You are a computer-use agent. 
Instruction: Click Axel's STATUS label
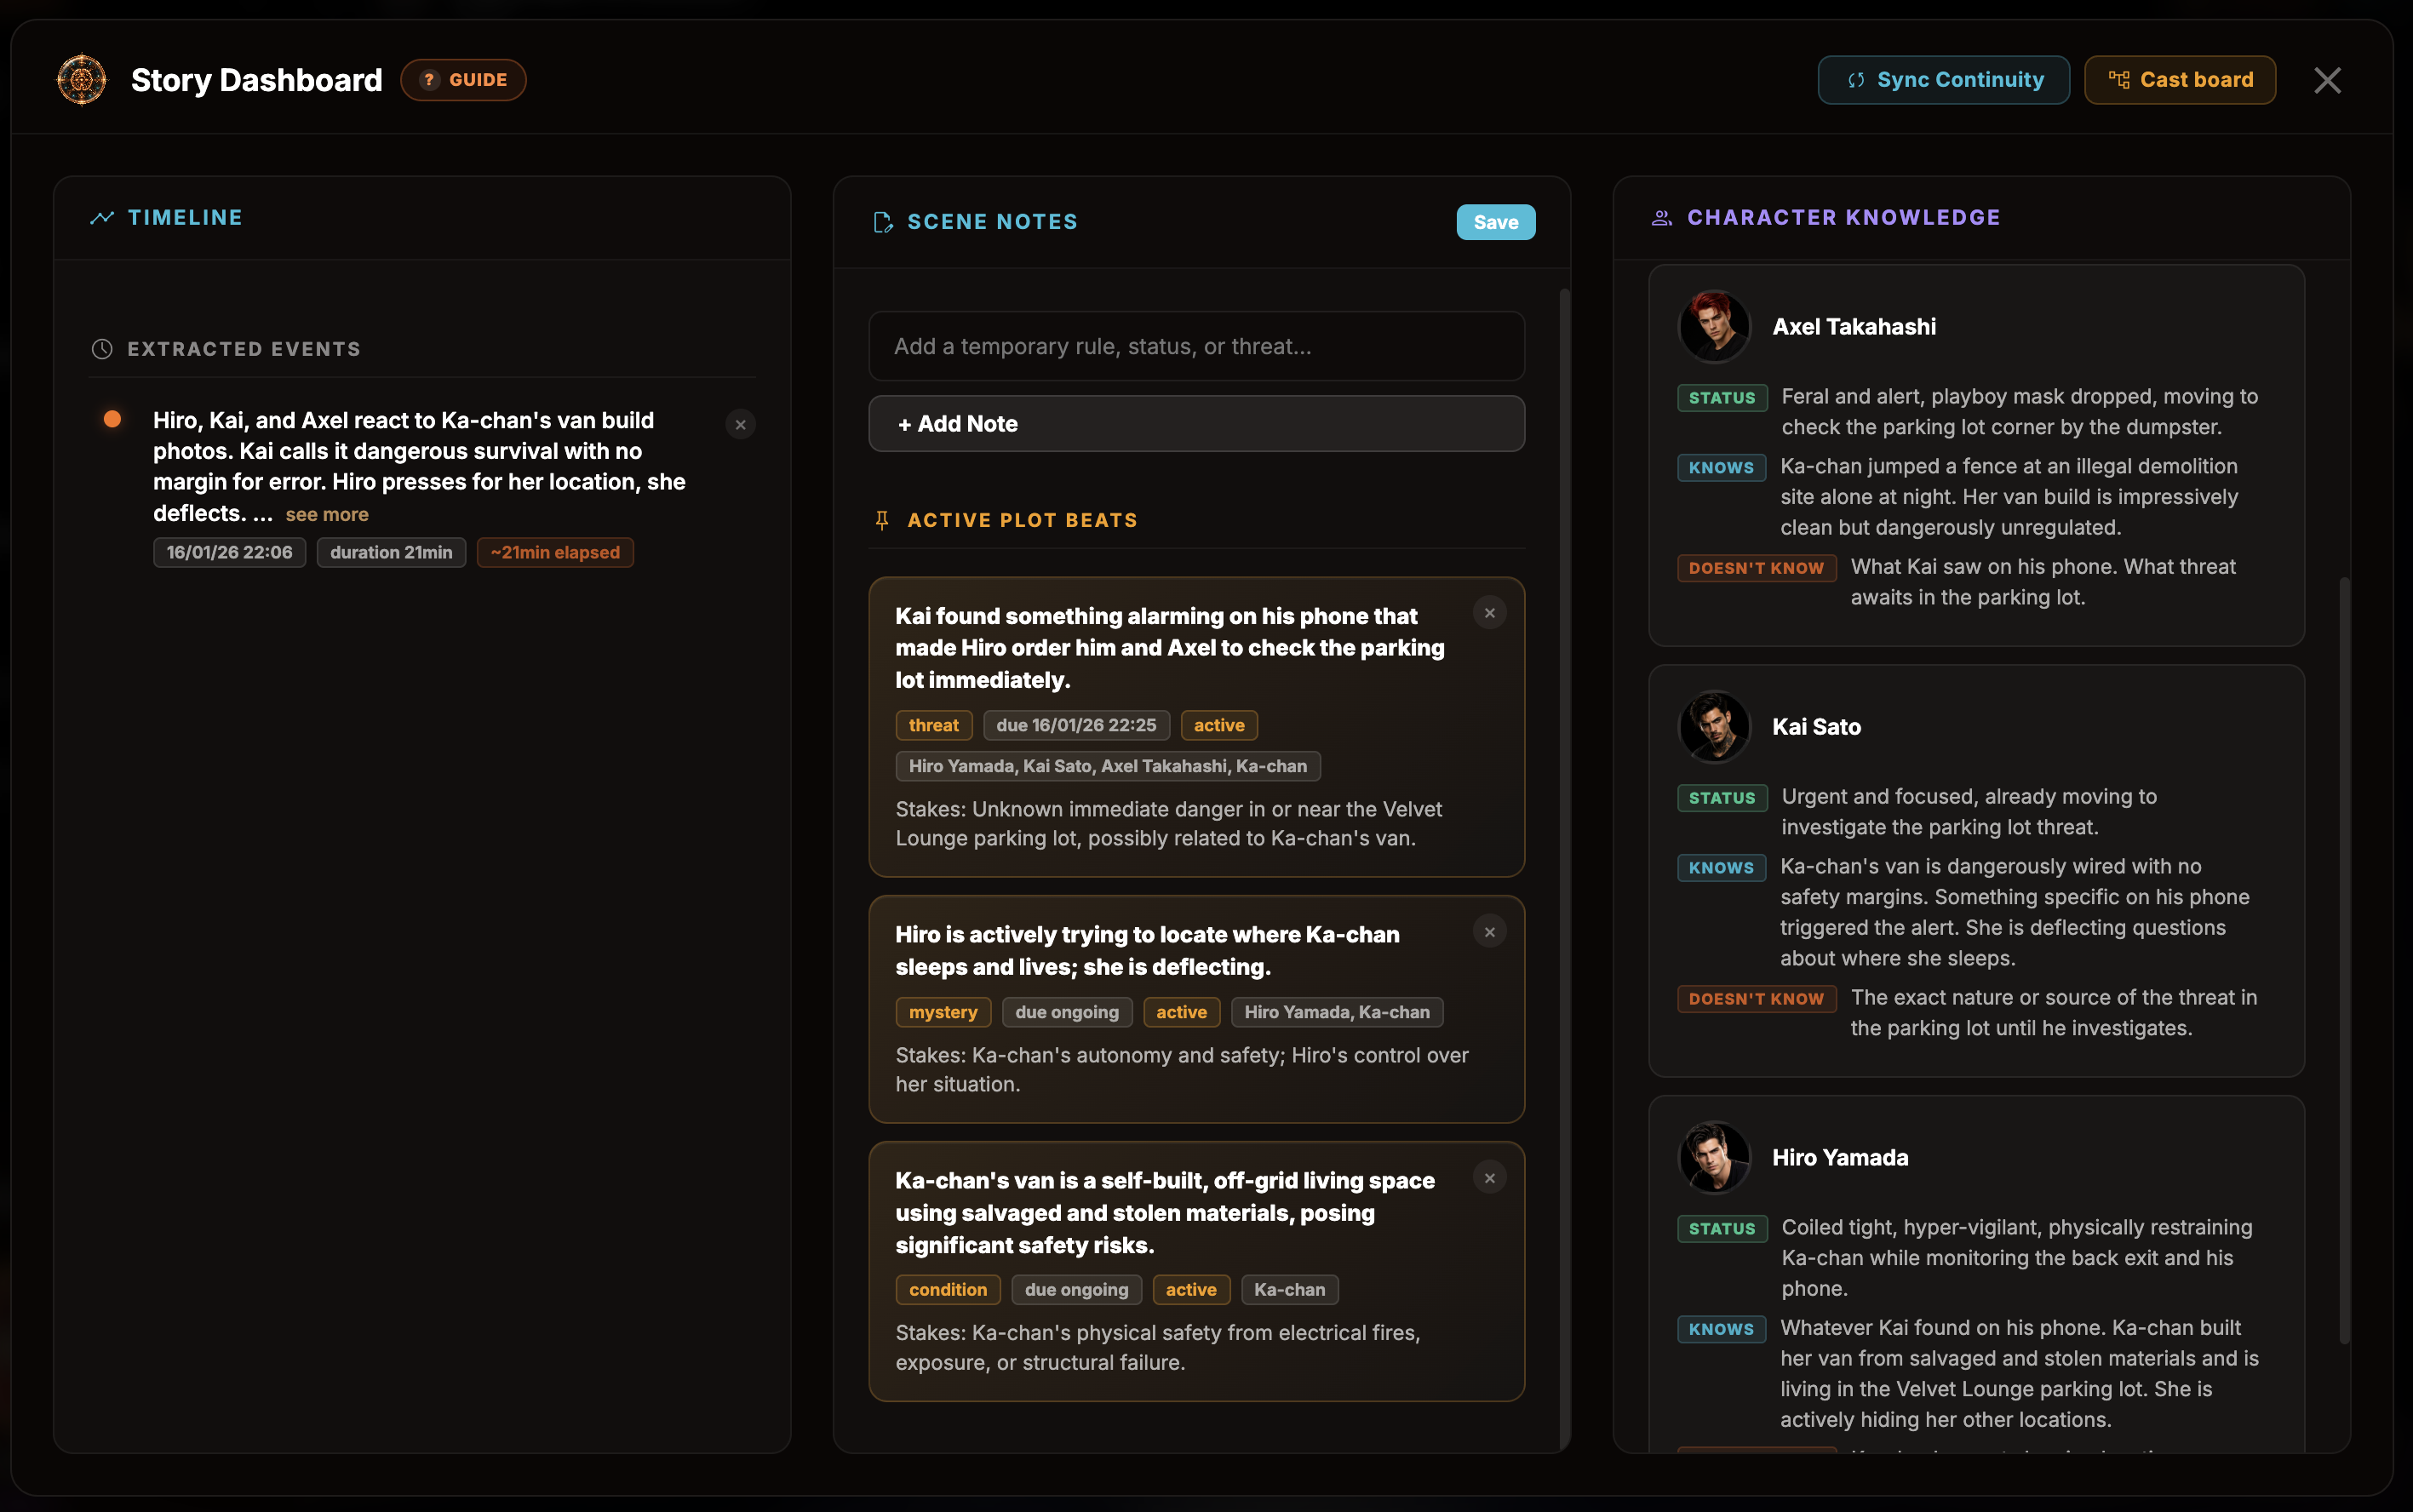[x=1722, y=398]
